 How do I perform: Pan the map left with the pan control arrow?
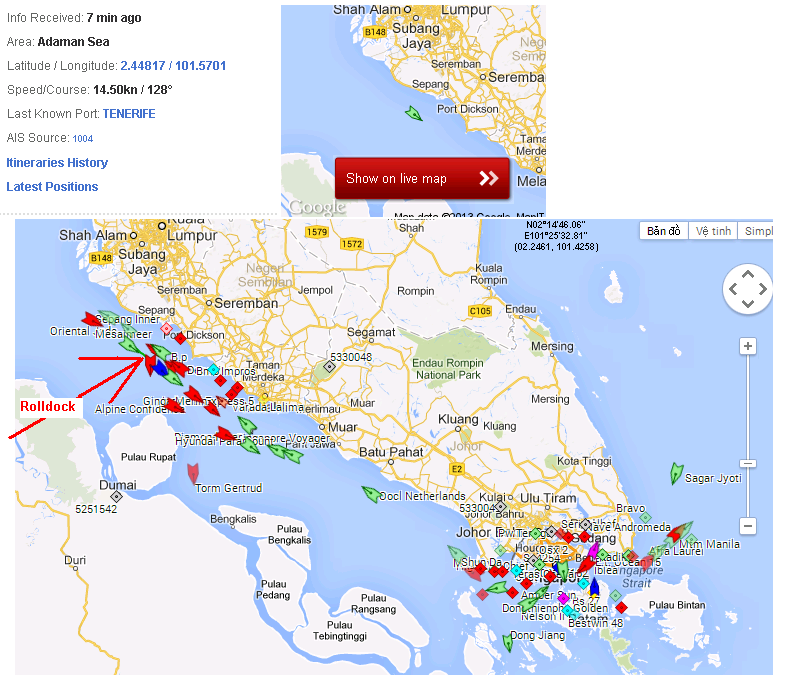tap(733, 289)
